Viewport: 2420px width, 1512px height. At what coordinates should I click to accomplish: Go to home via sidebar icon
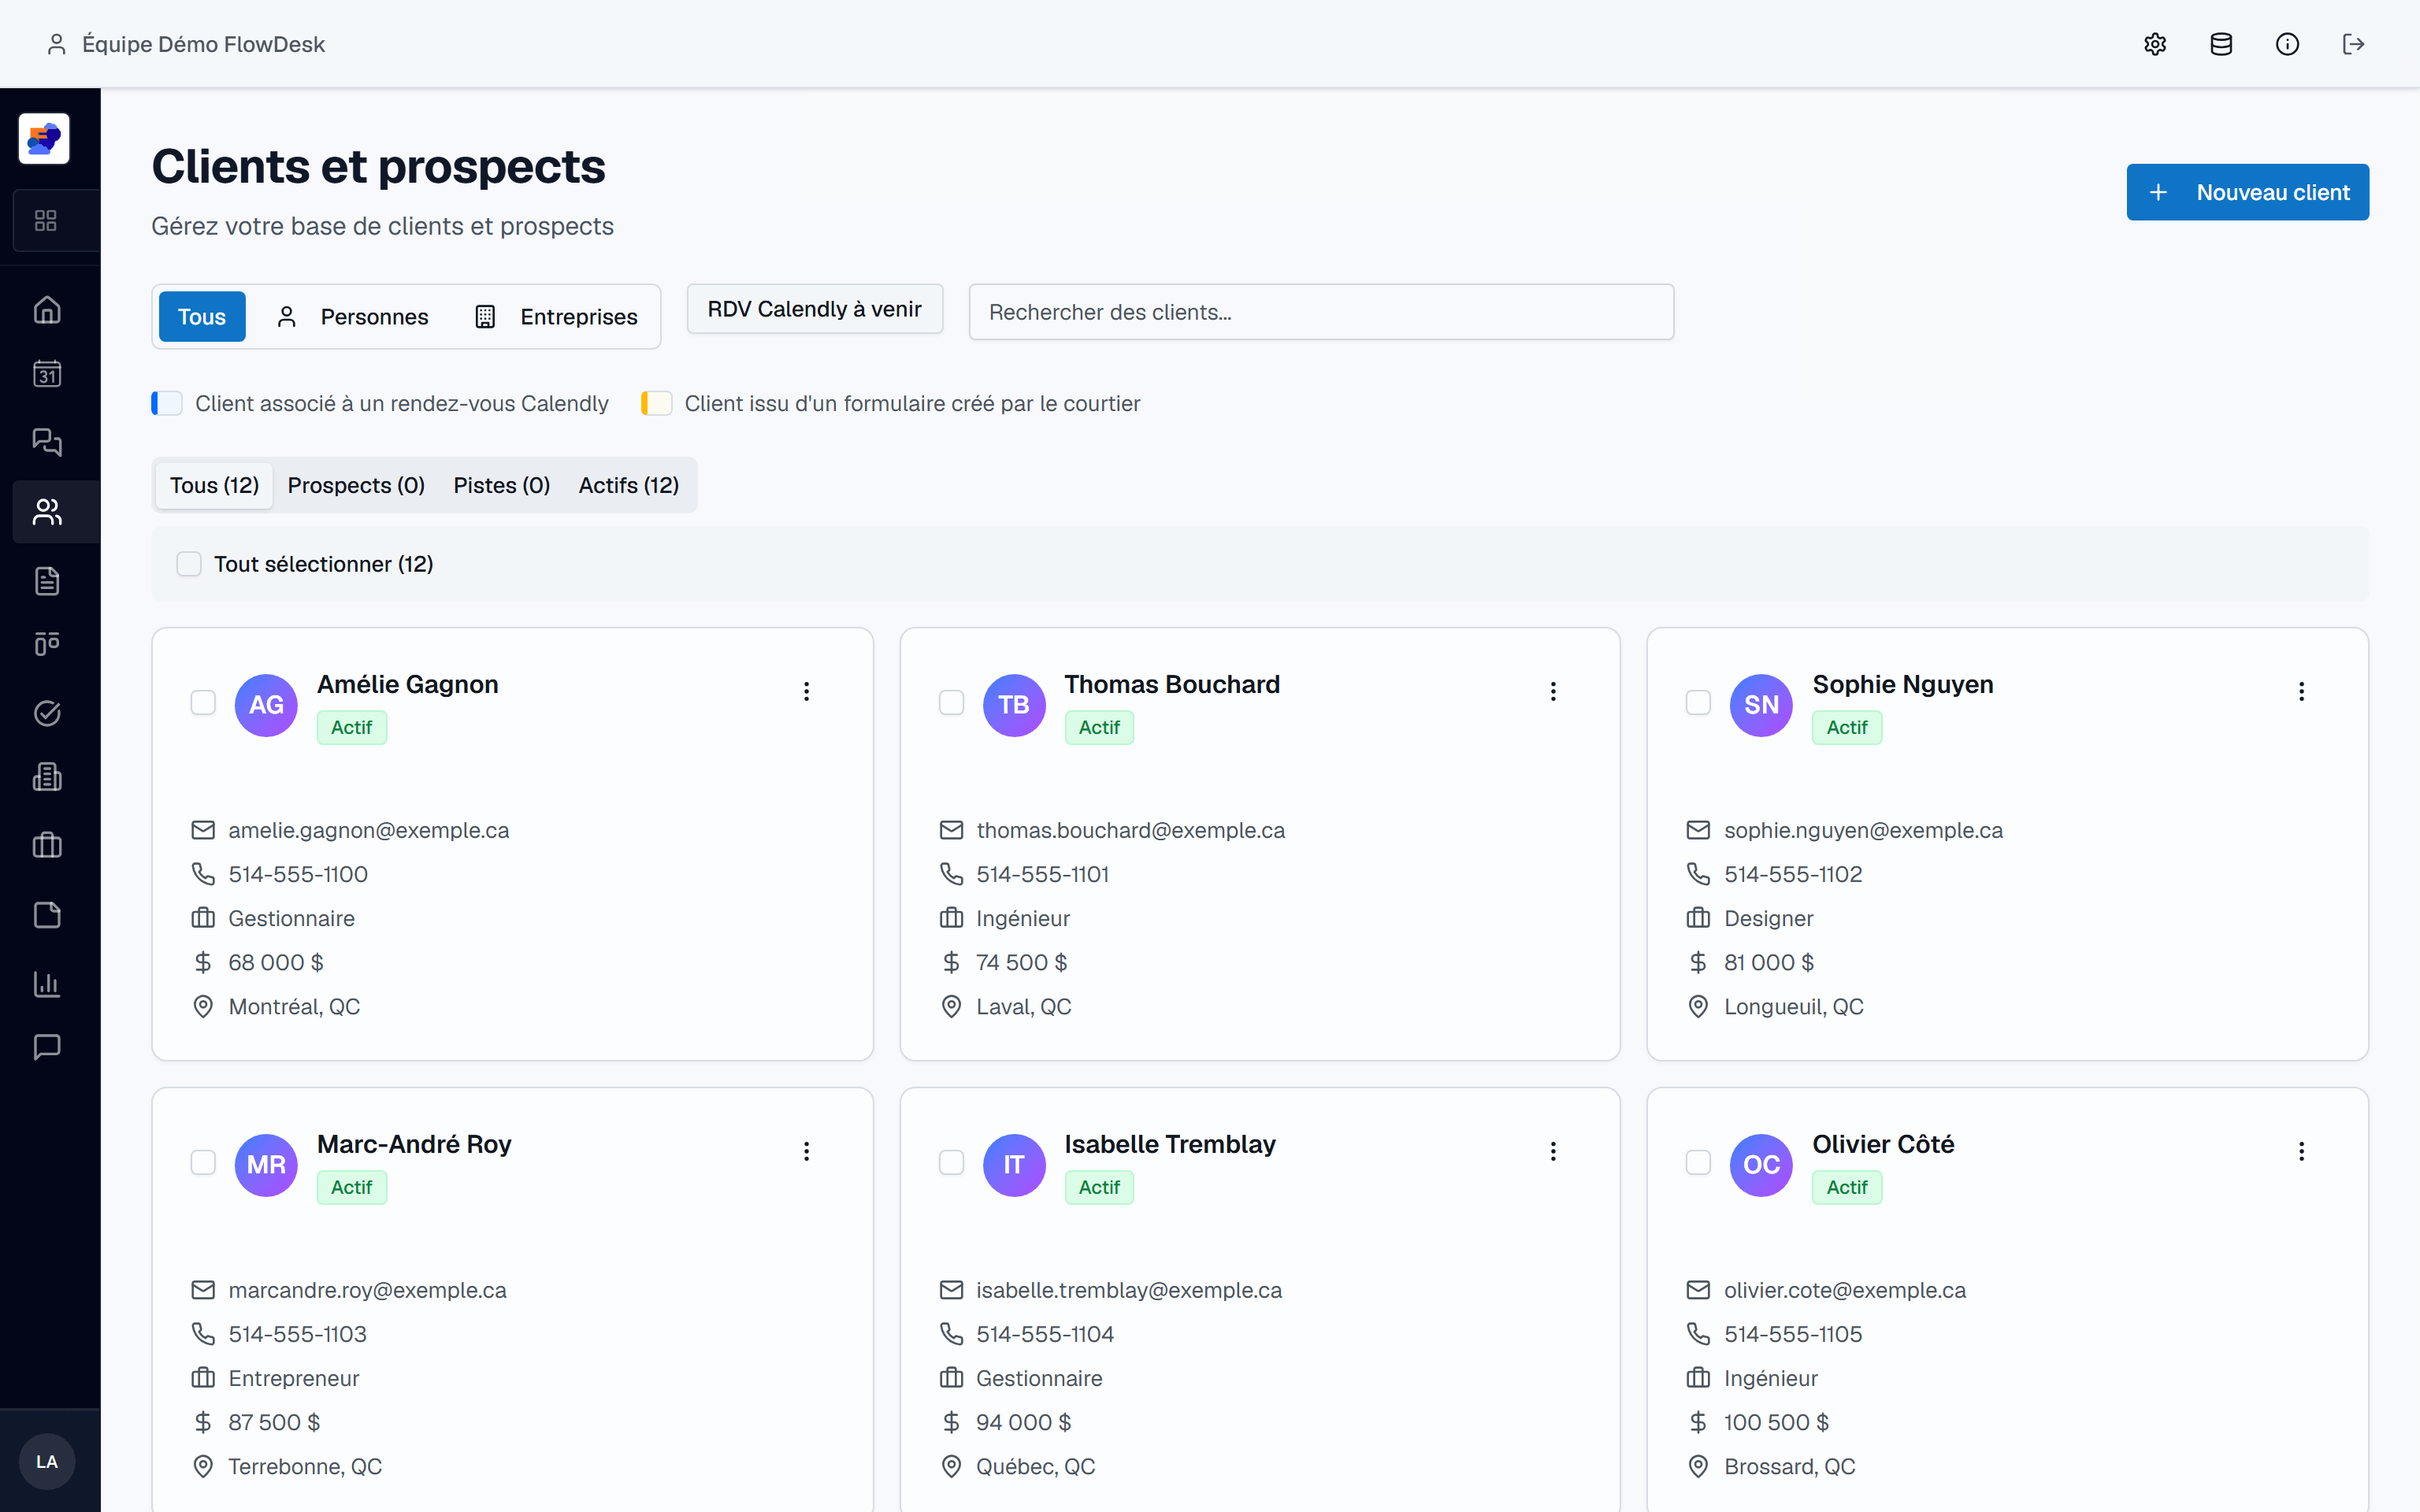pos(47,310)
